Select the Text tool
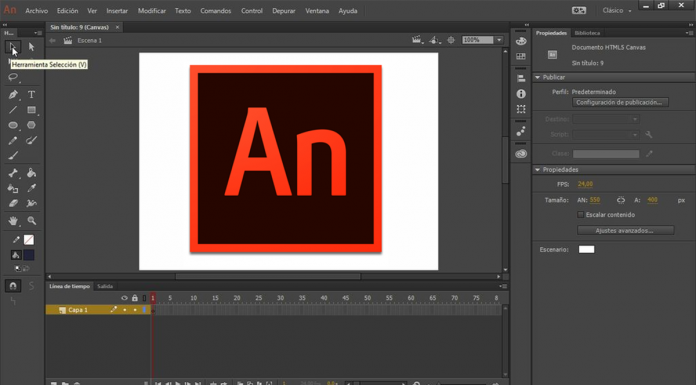 tap(31, 94)
